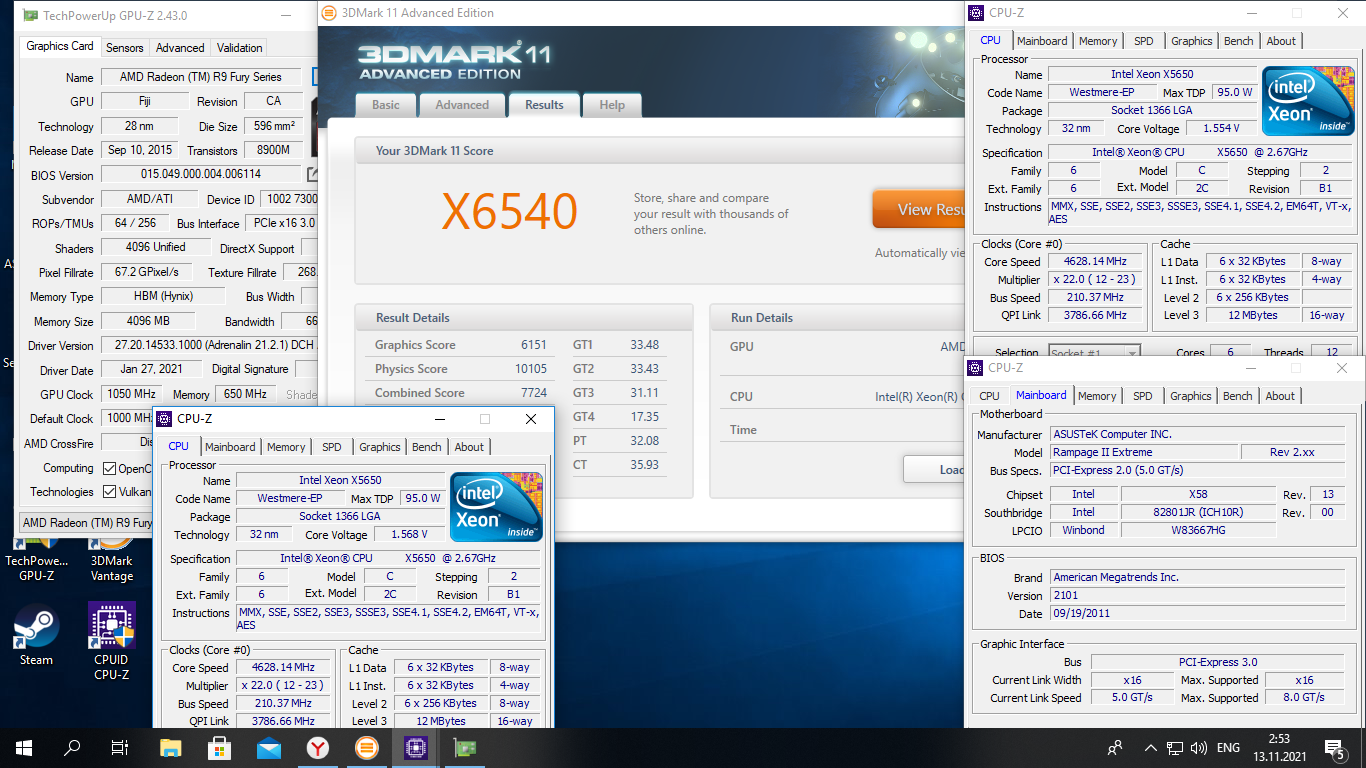
Task: Open Advanced tab in 3DMark 11
Action: pyautogui.click(x=462, y=105)
